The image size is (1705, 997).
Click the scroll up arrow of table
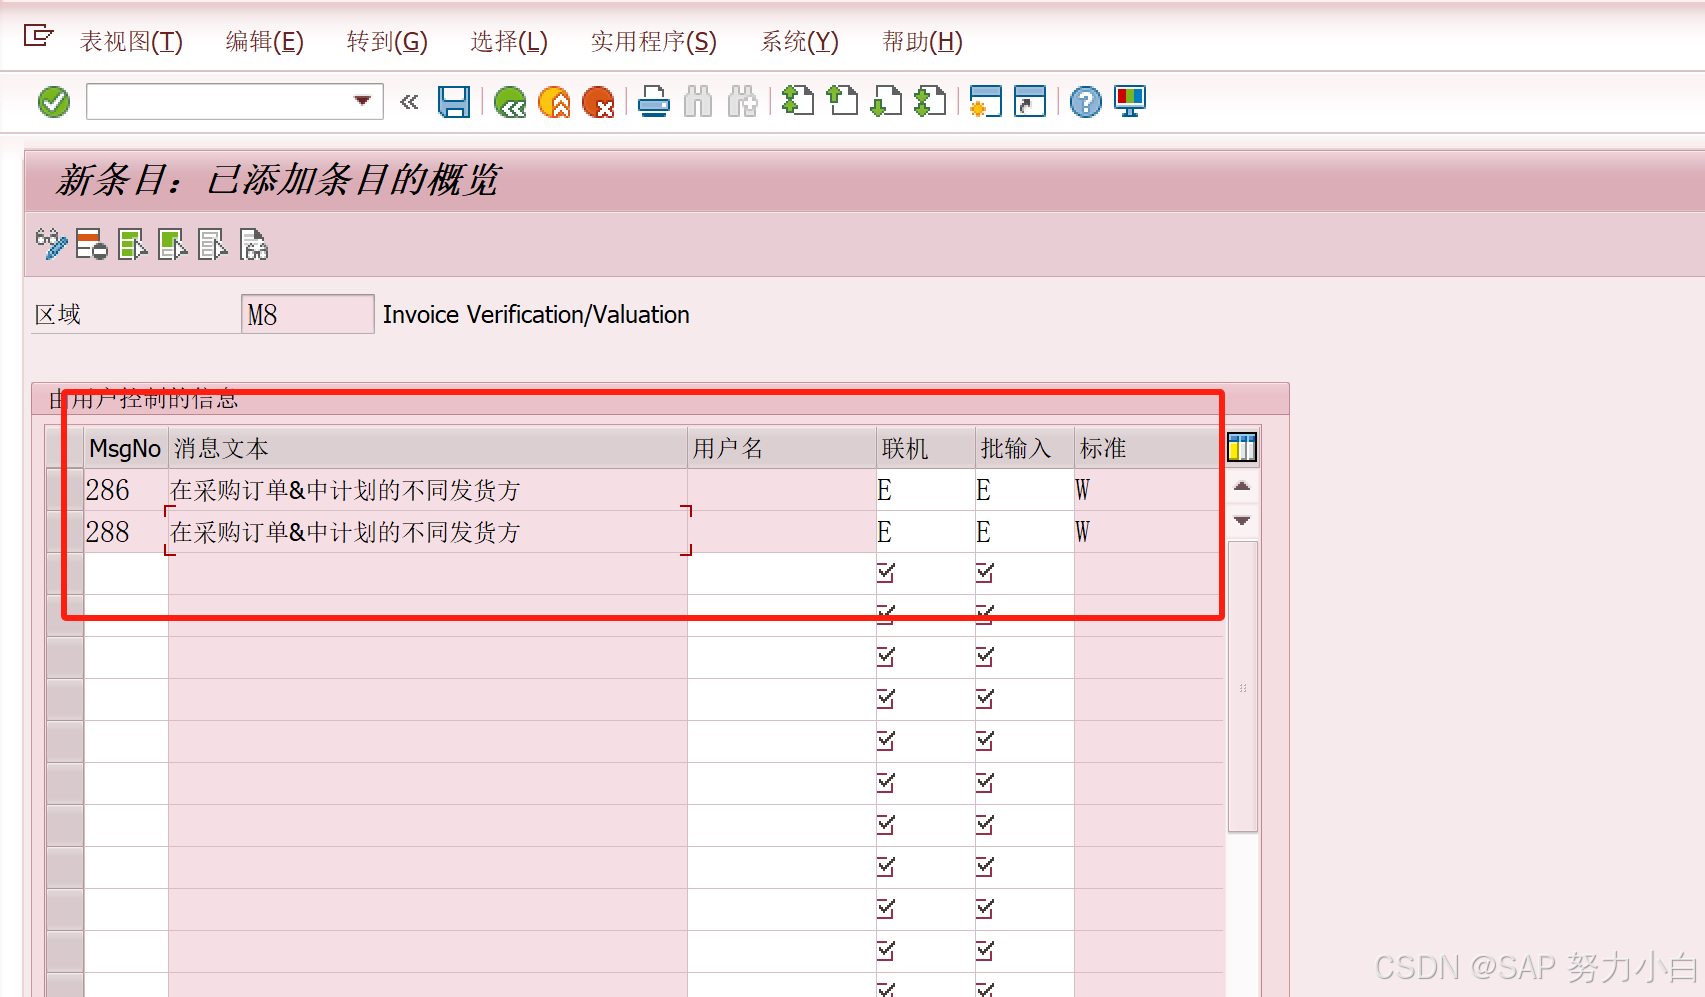[1242, 486]
